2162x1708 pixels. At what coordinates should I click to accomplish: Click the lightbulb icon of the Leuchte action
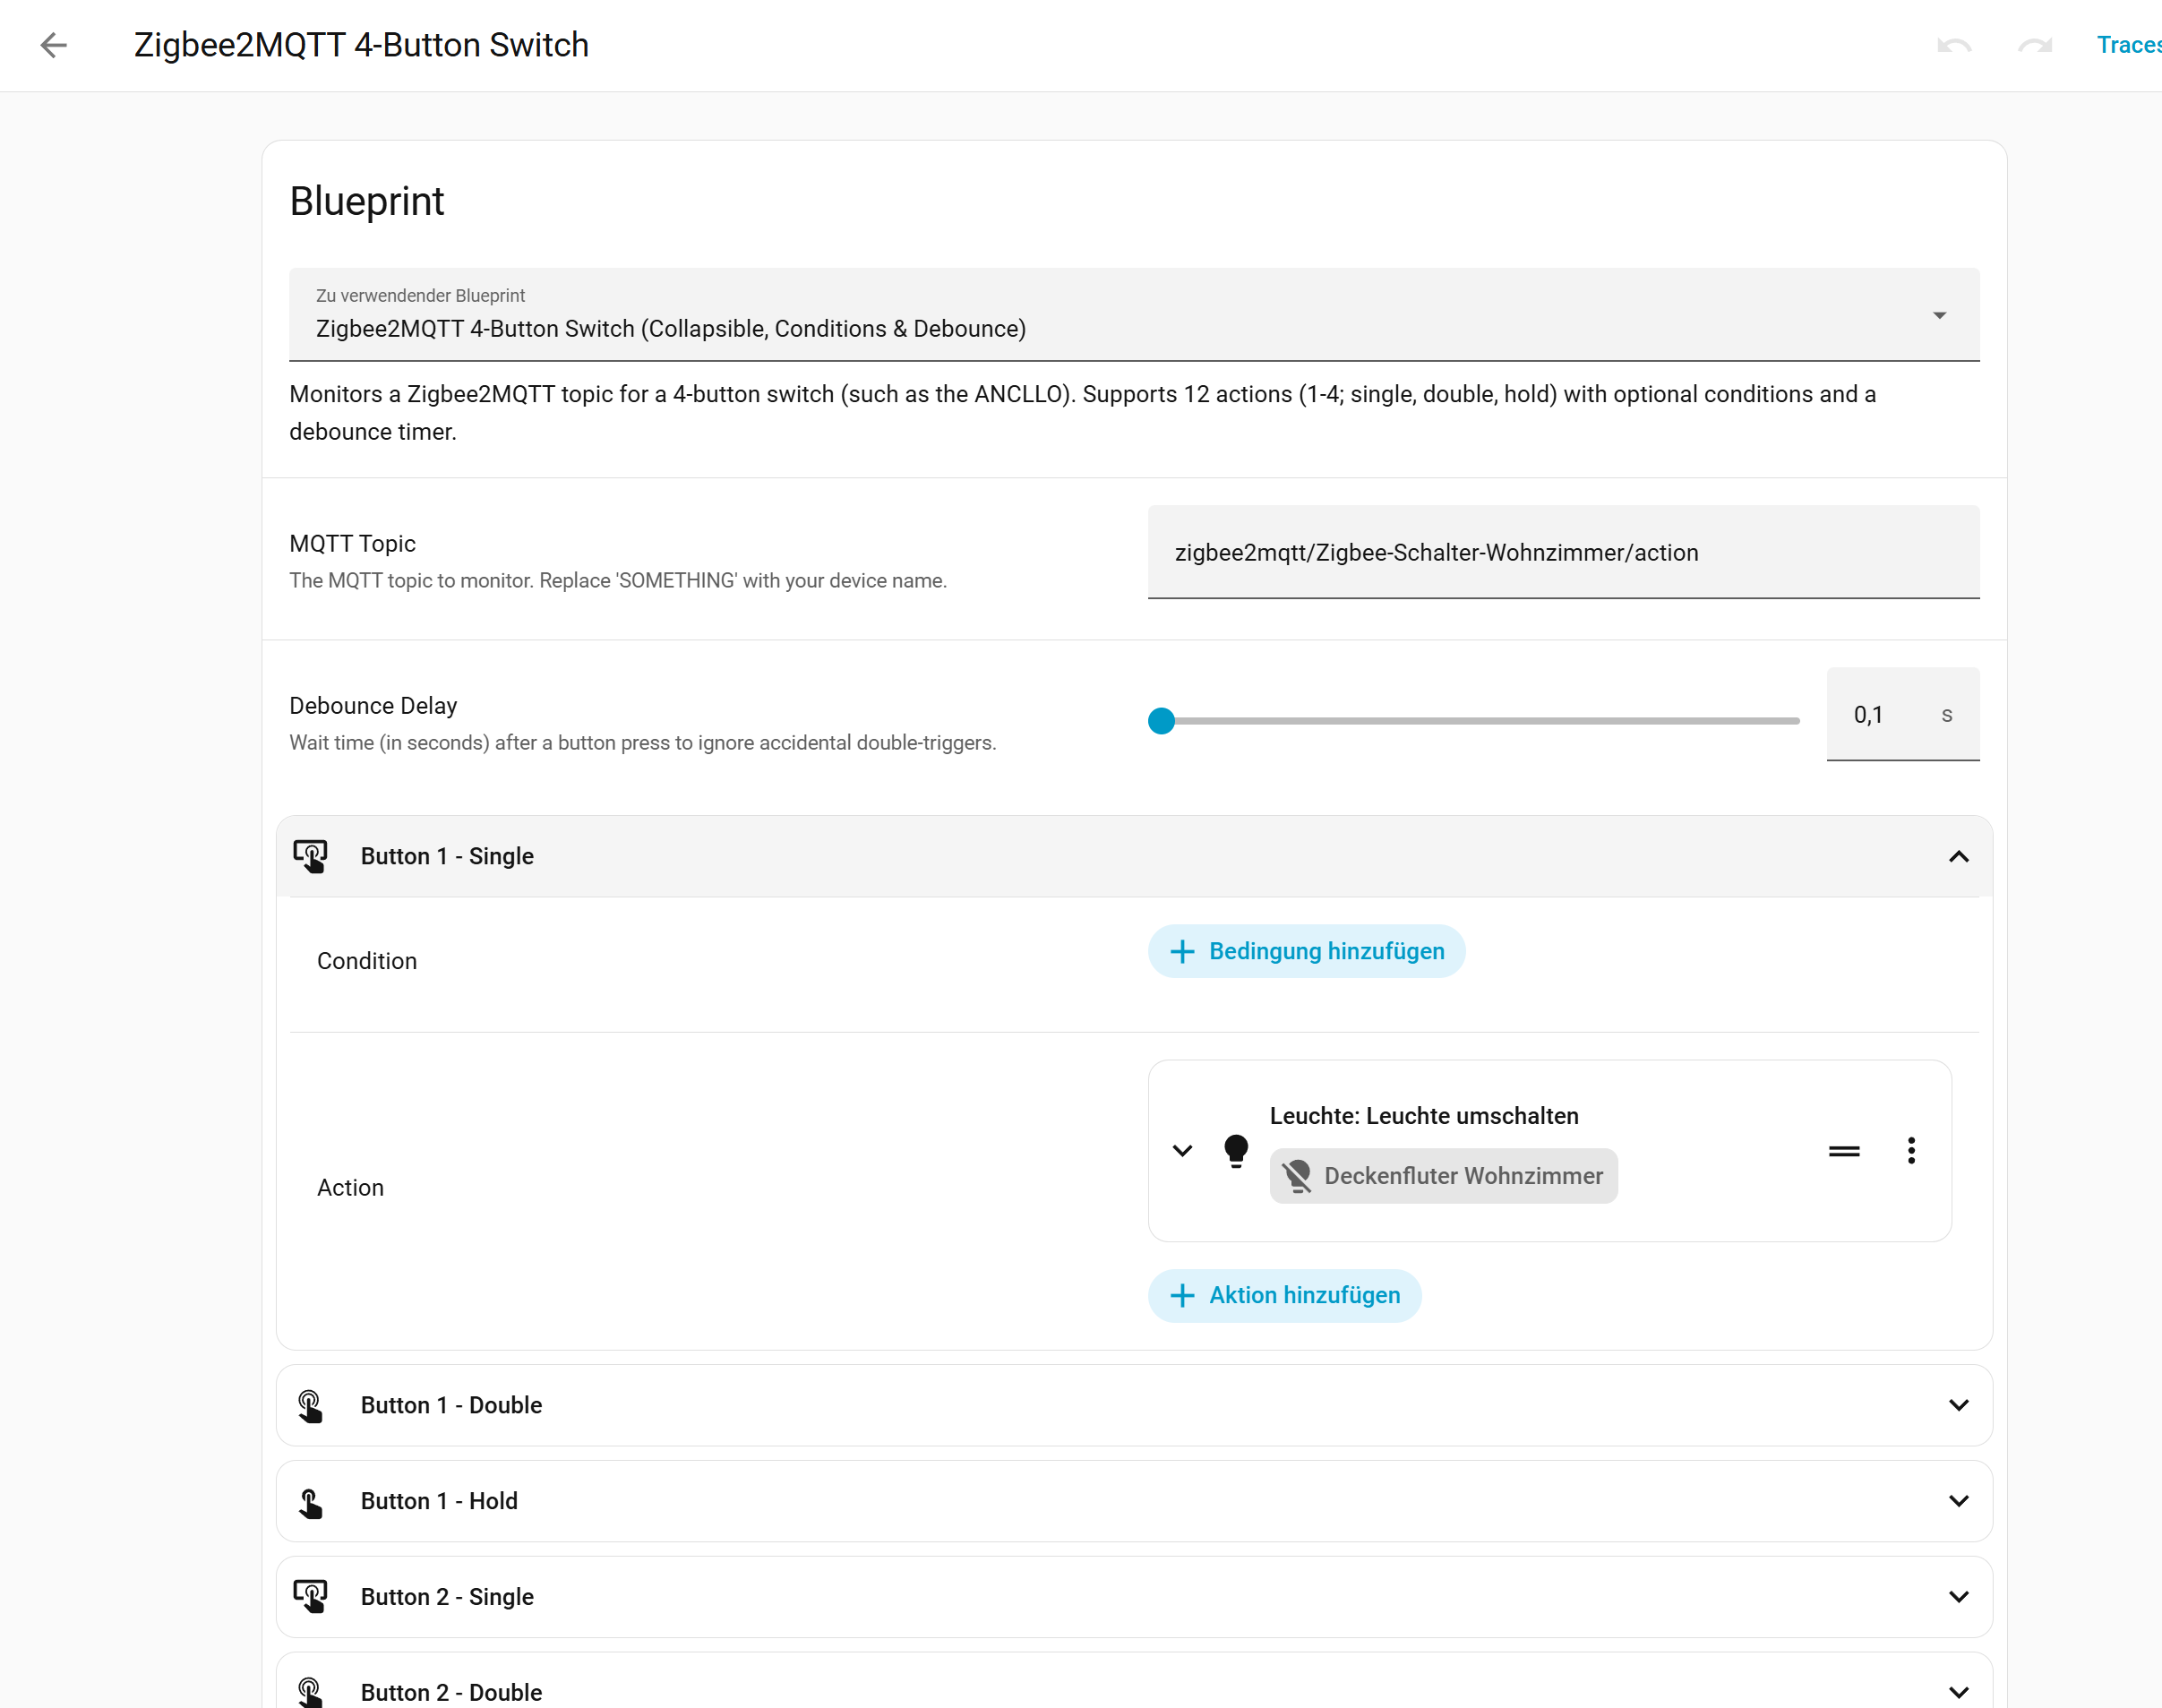point(1236,1151)
